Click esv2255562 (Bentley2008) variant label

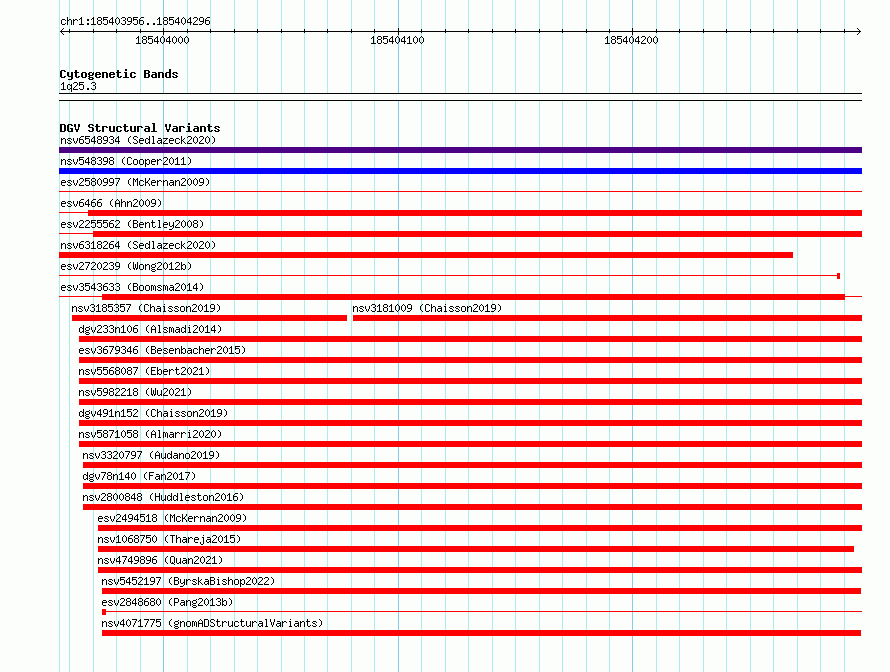(132, 224)
